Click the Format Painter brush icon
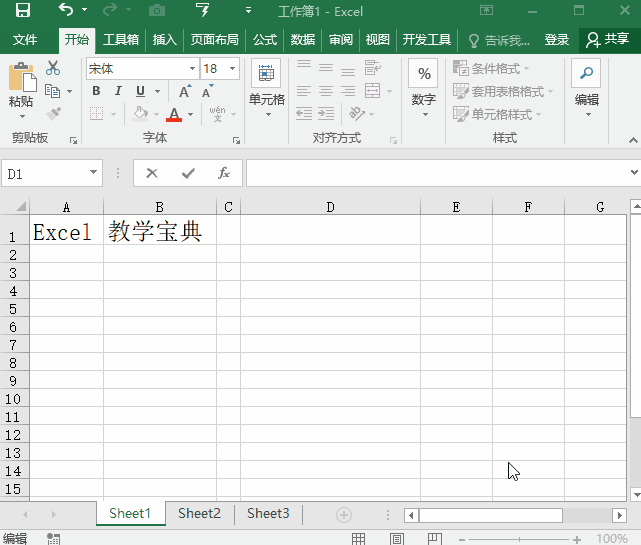Screen dimensions: 641x545 (x=54, y=114)
